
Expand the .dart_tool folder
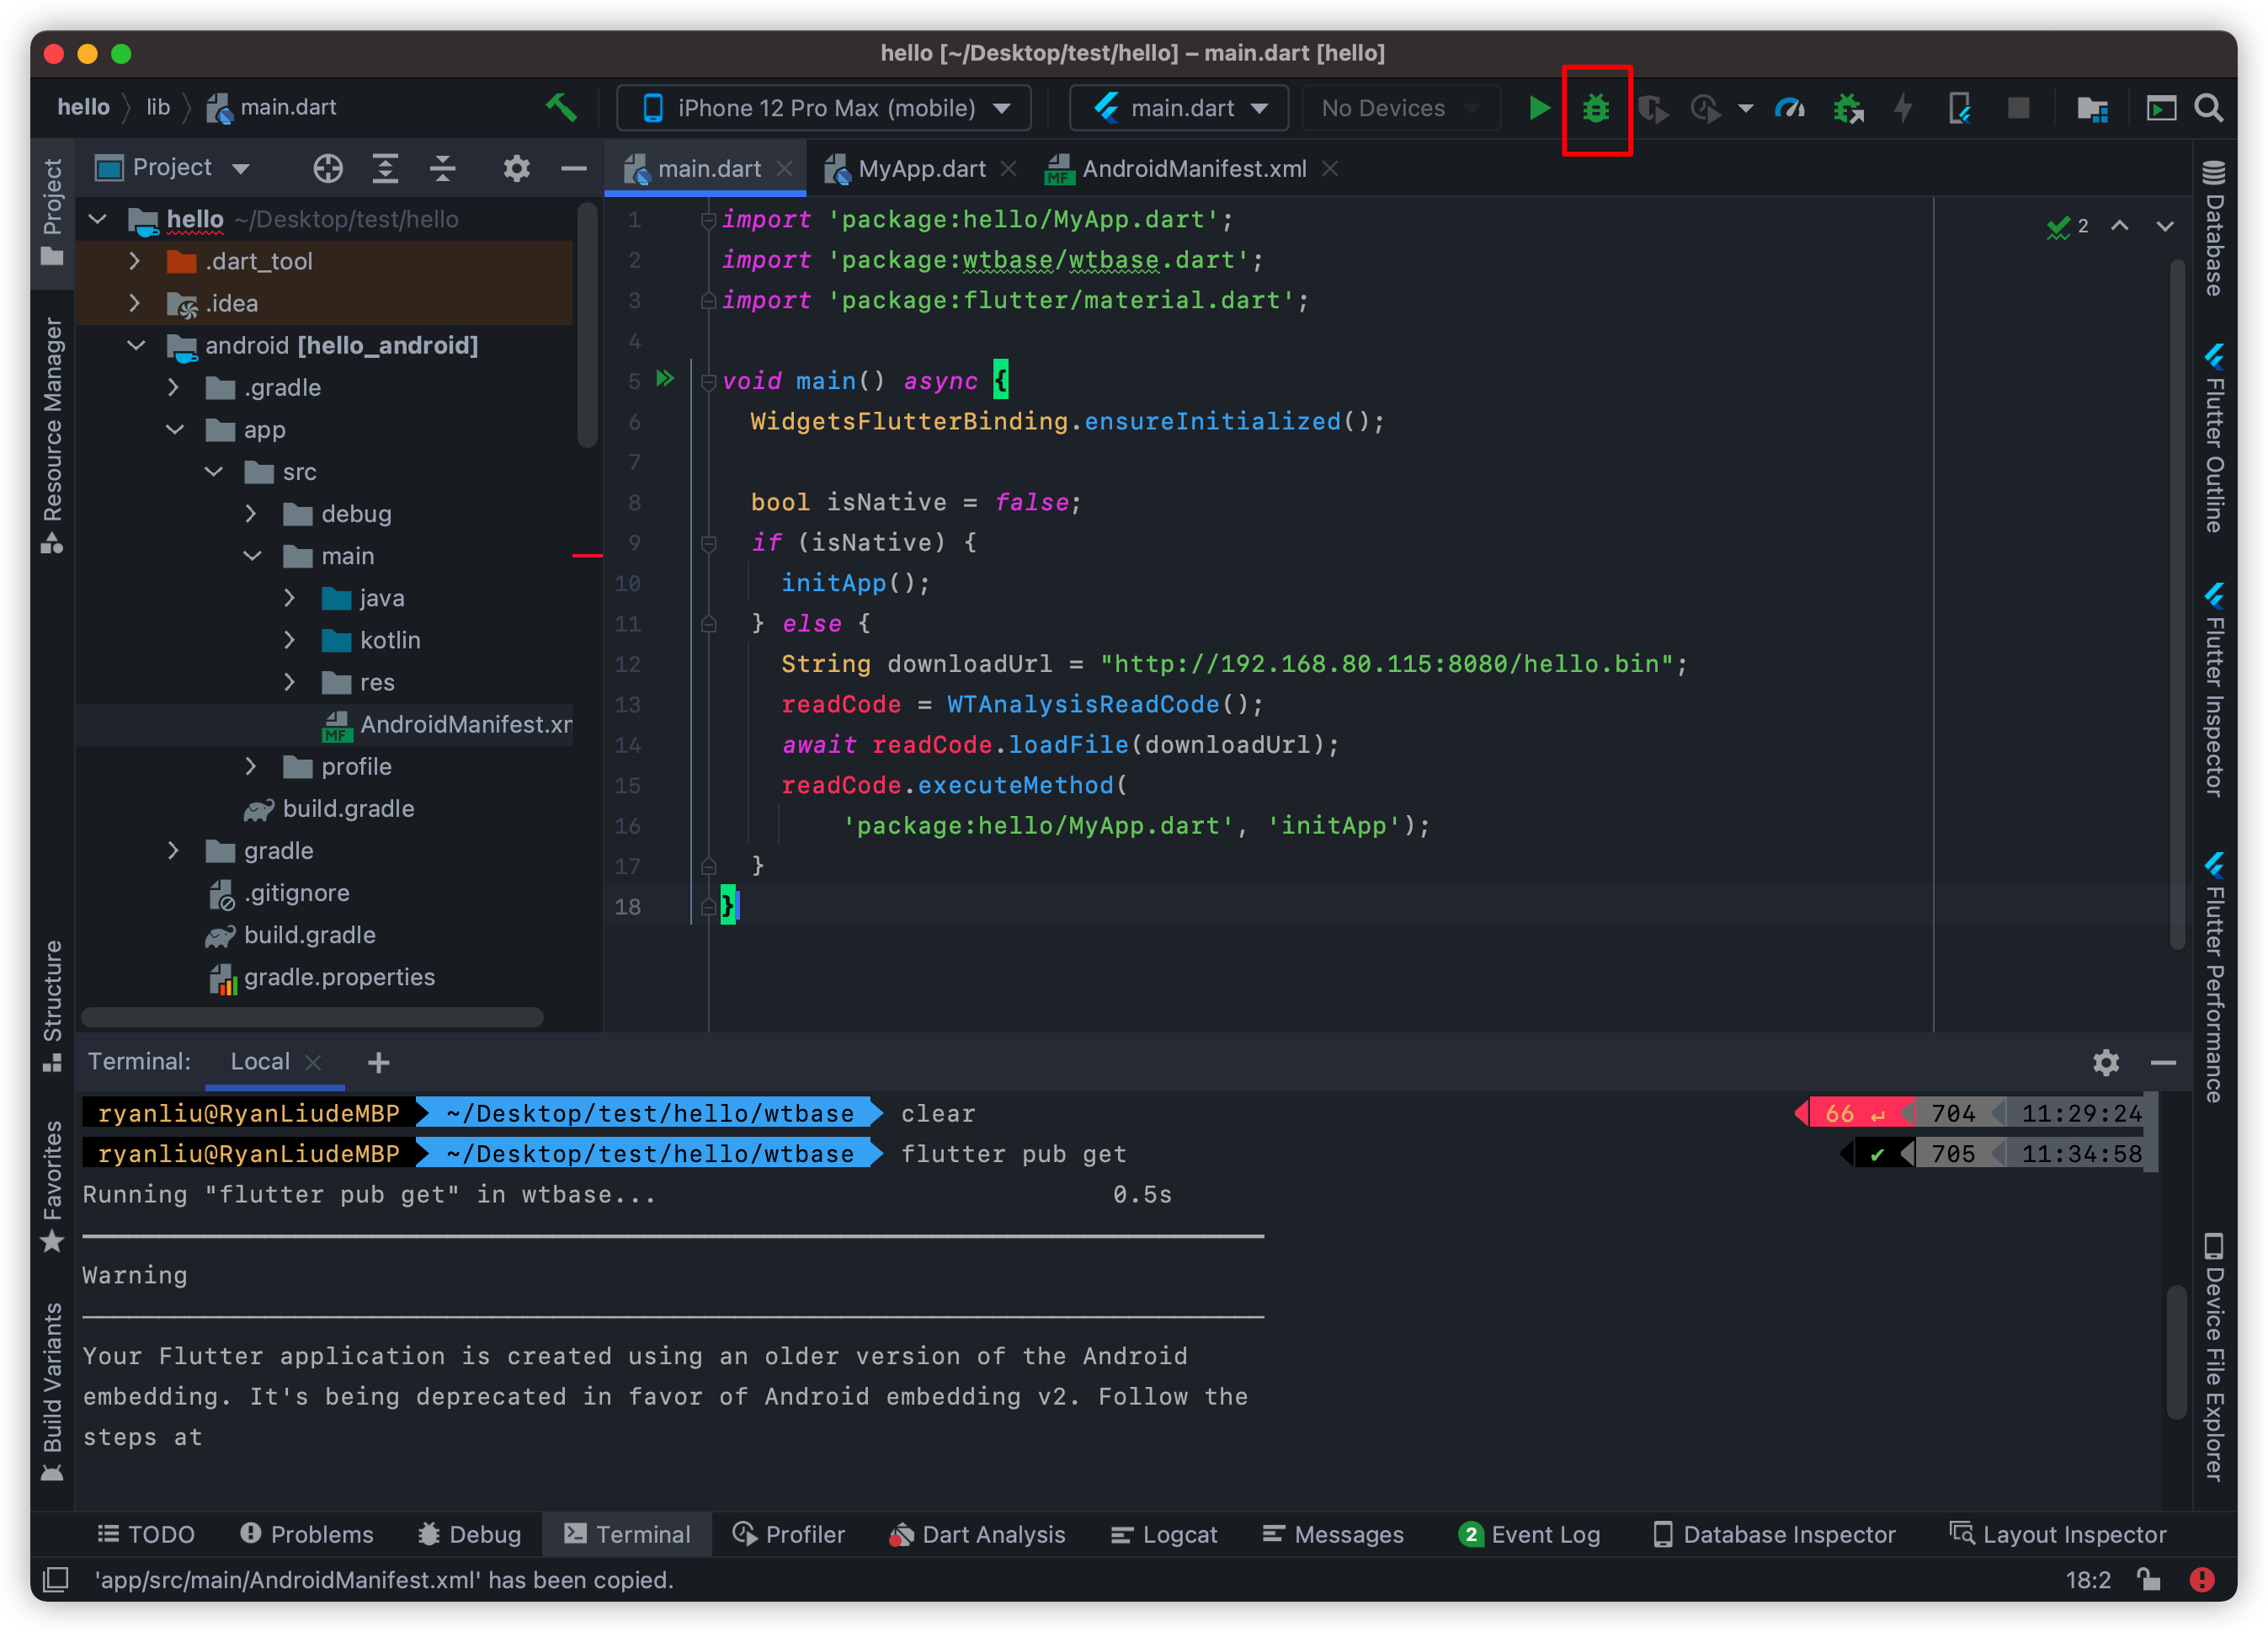coord(135,261)
